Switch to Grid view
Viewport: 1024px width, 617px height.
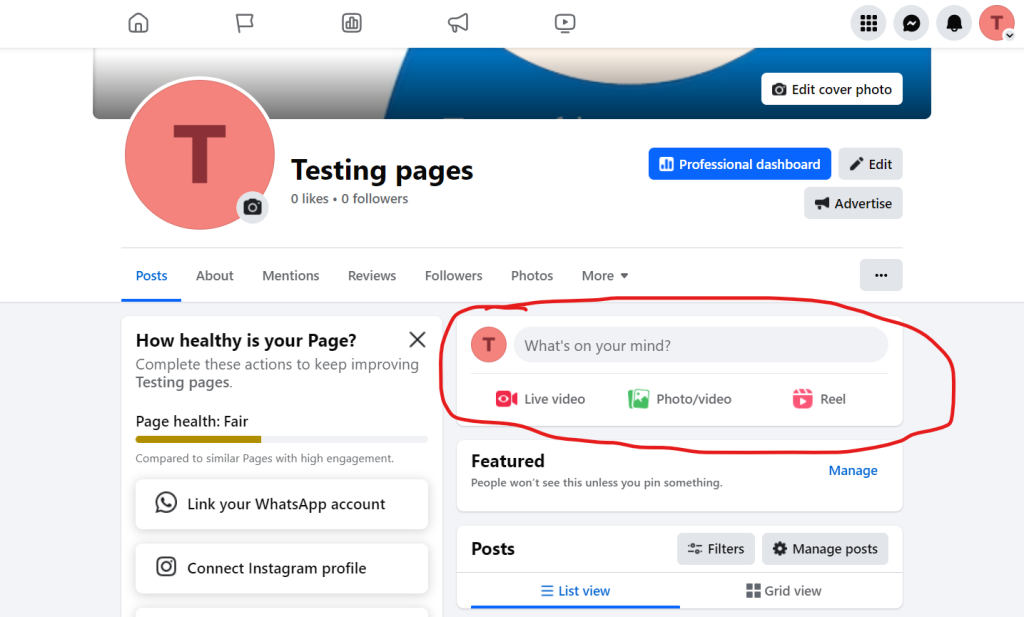[x=784, y=591]
